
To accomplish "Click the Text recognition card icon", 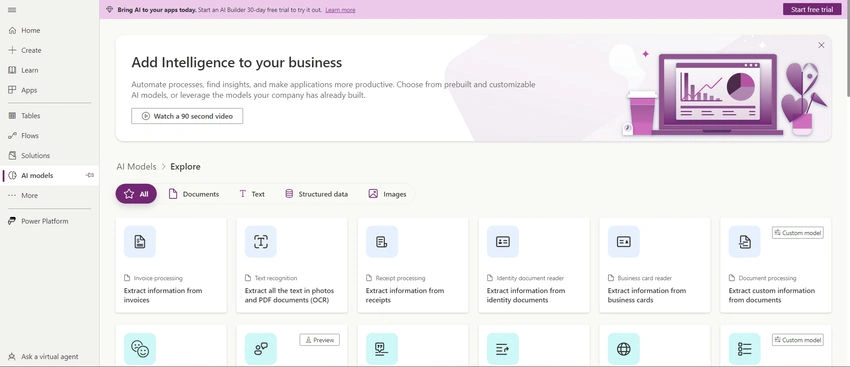I will click(x=261, y=242).
